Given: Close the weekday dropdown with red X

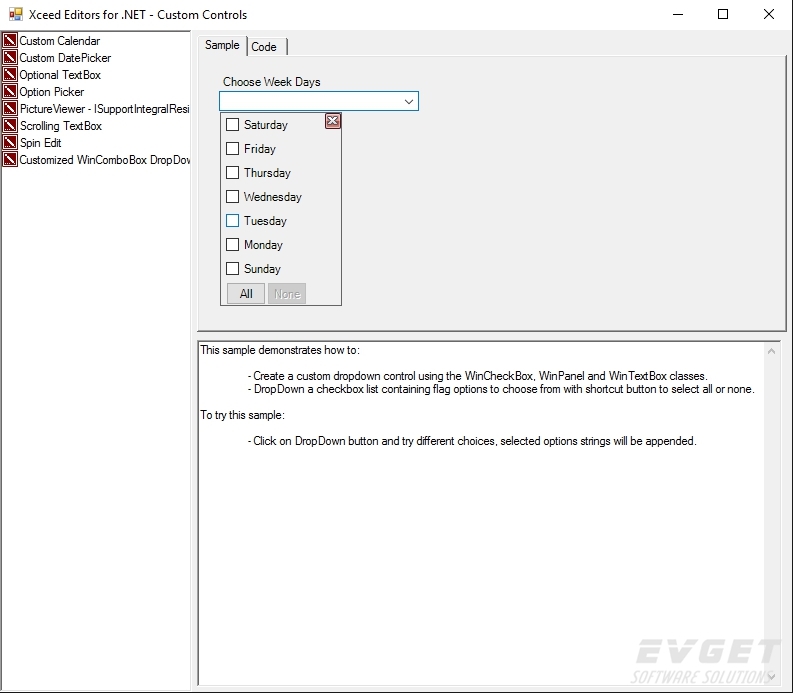Looking at the screenshot, I should 332,121.
